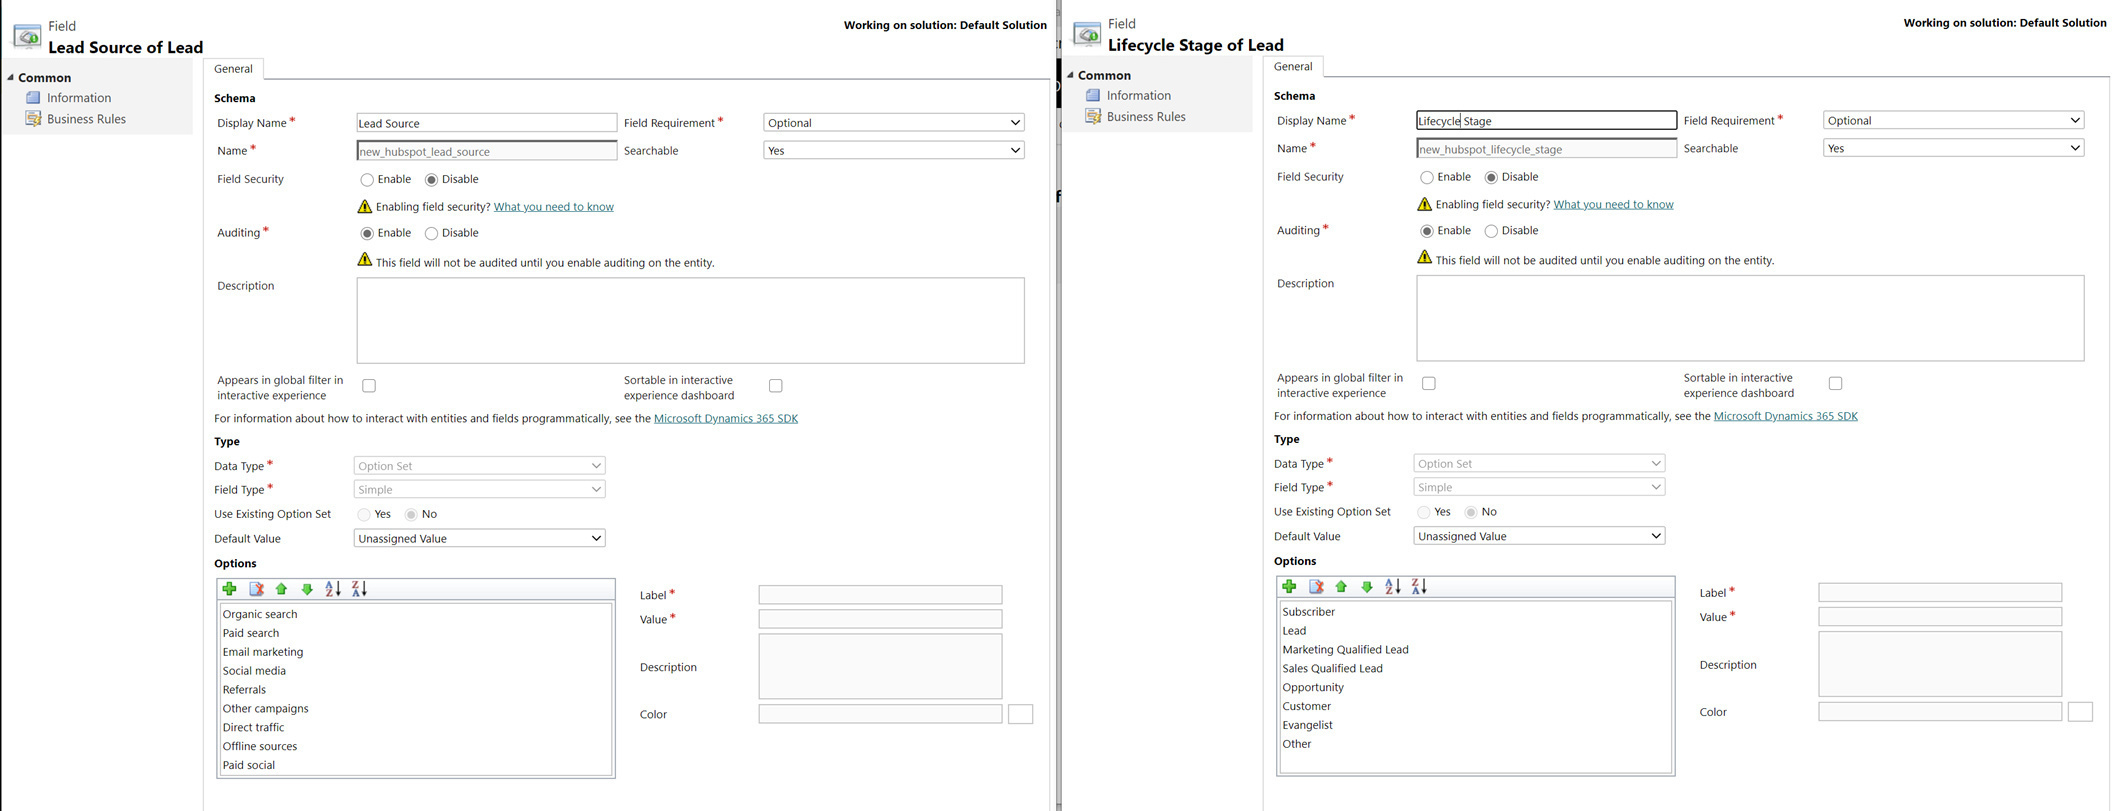Image resolution: width=2112 pixels, height=811 pixels.
Task: Open 'What you need to know' link in Lifecycle Stage
Action: (1614, 205)
